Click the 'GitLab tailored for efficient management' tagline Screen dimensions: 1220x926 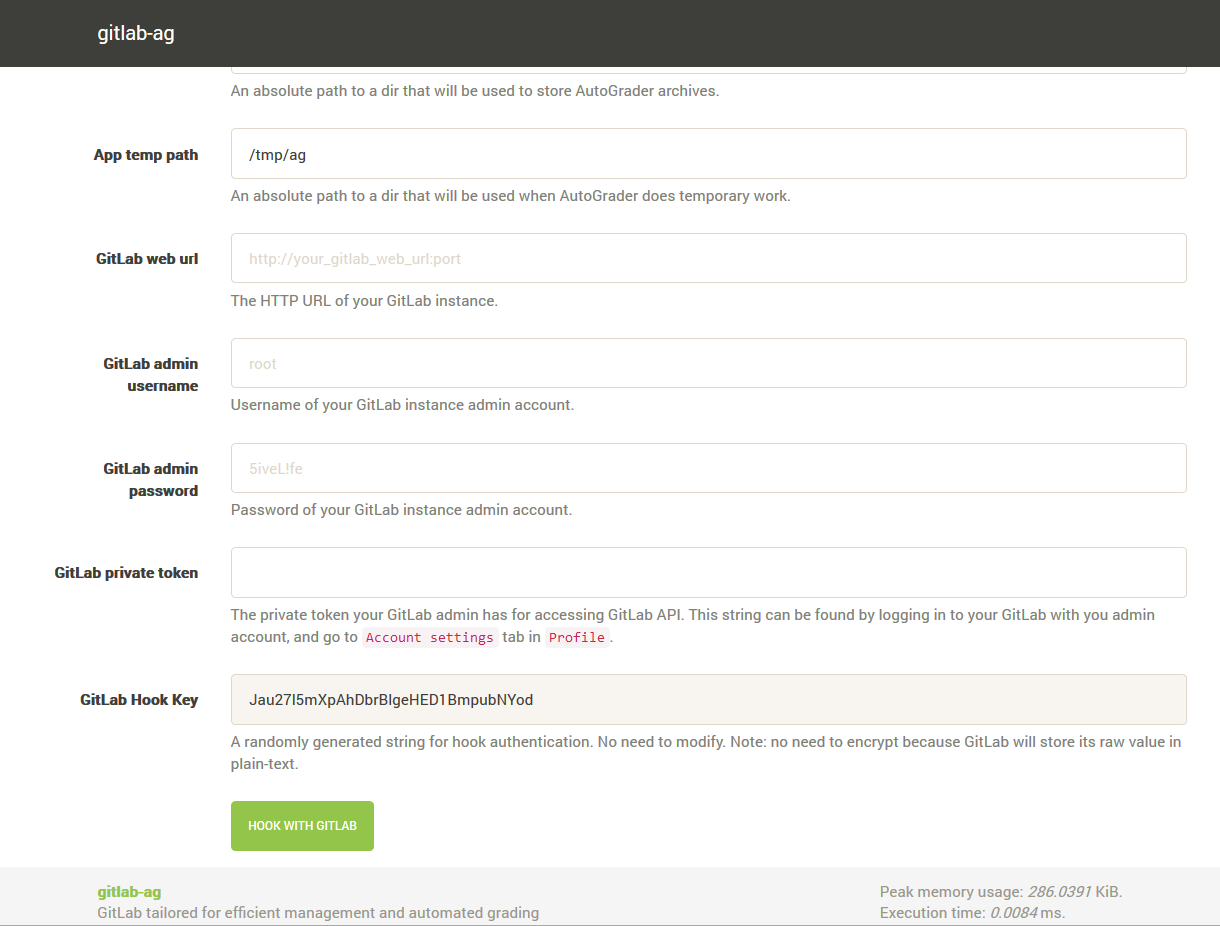[x=318, y=913]
